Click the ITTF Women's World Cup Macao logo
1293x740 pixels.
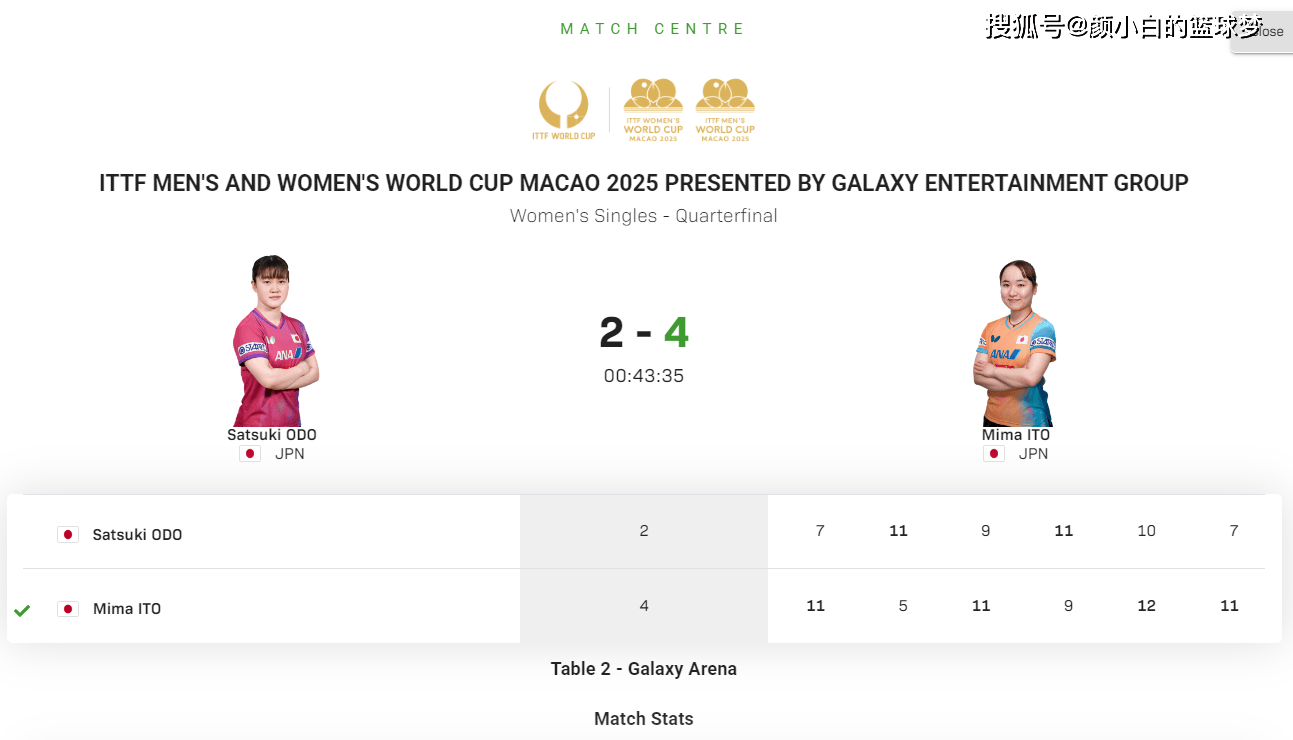pyautogui.click(x=653, y=110)
